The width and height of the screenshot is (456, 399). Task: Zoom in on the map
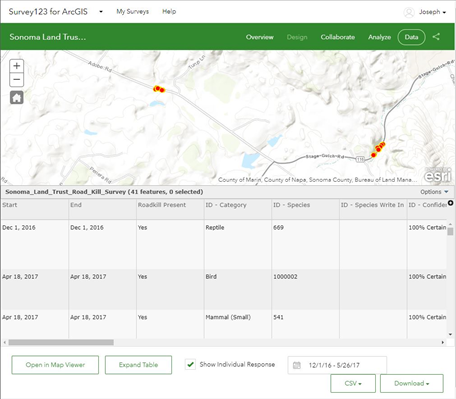pyautogui.click(x=17, y=66)
